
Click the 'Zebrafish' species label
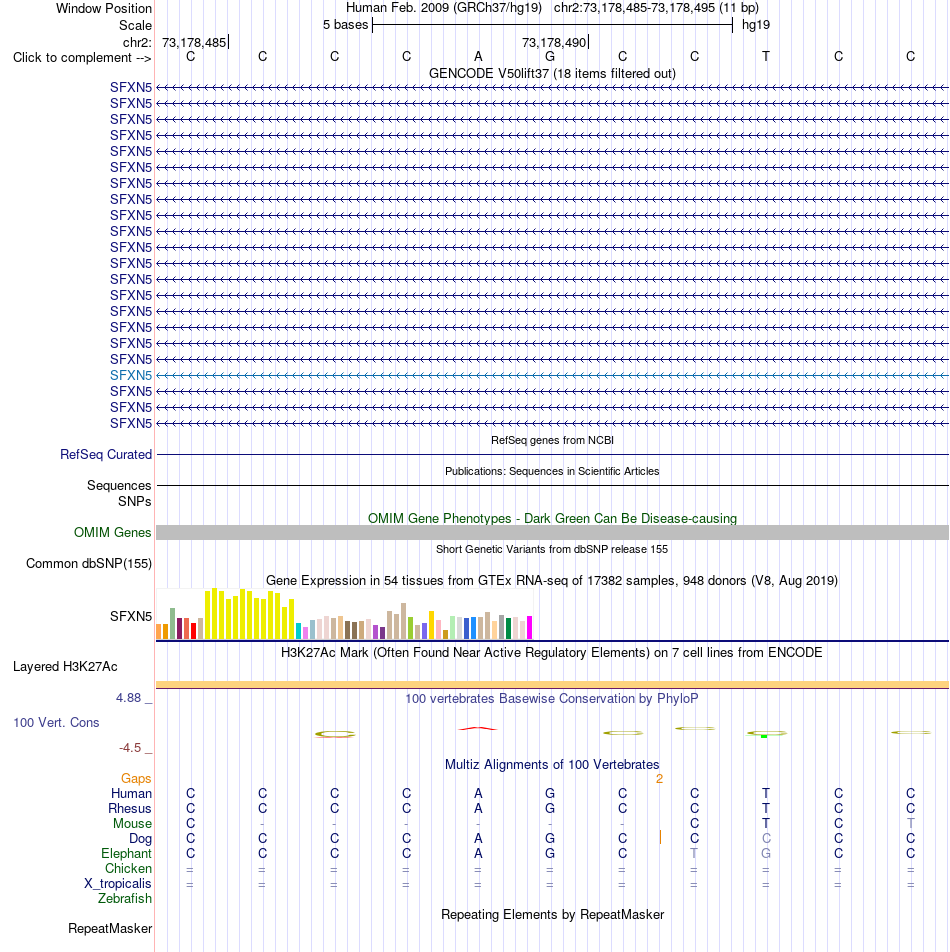[125, 899]
